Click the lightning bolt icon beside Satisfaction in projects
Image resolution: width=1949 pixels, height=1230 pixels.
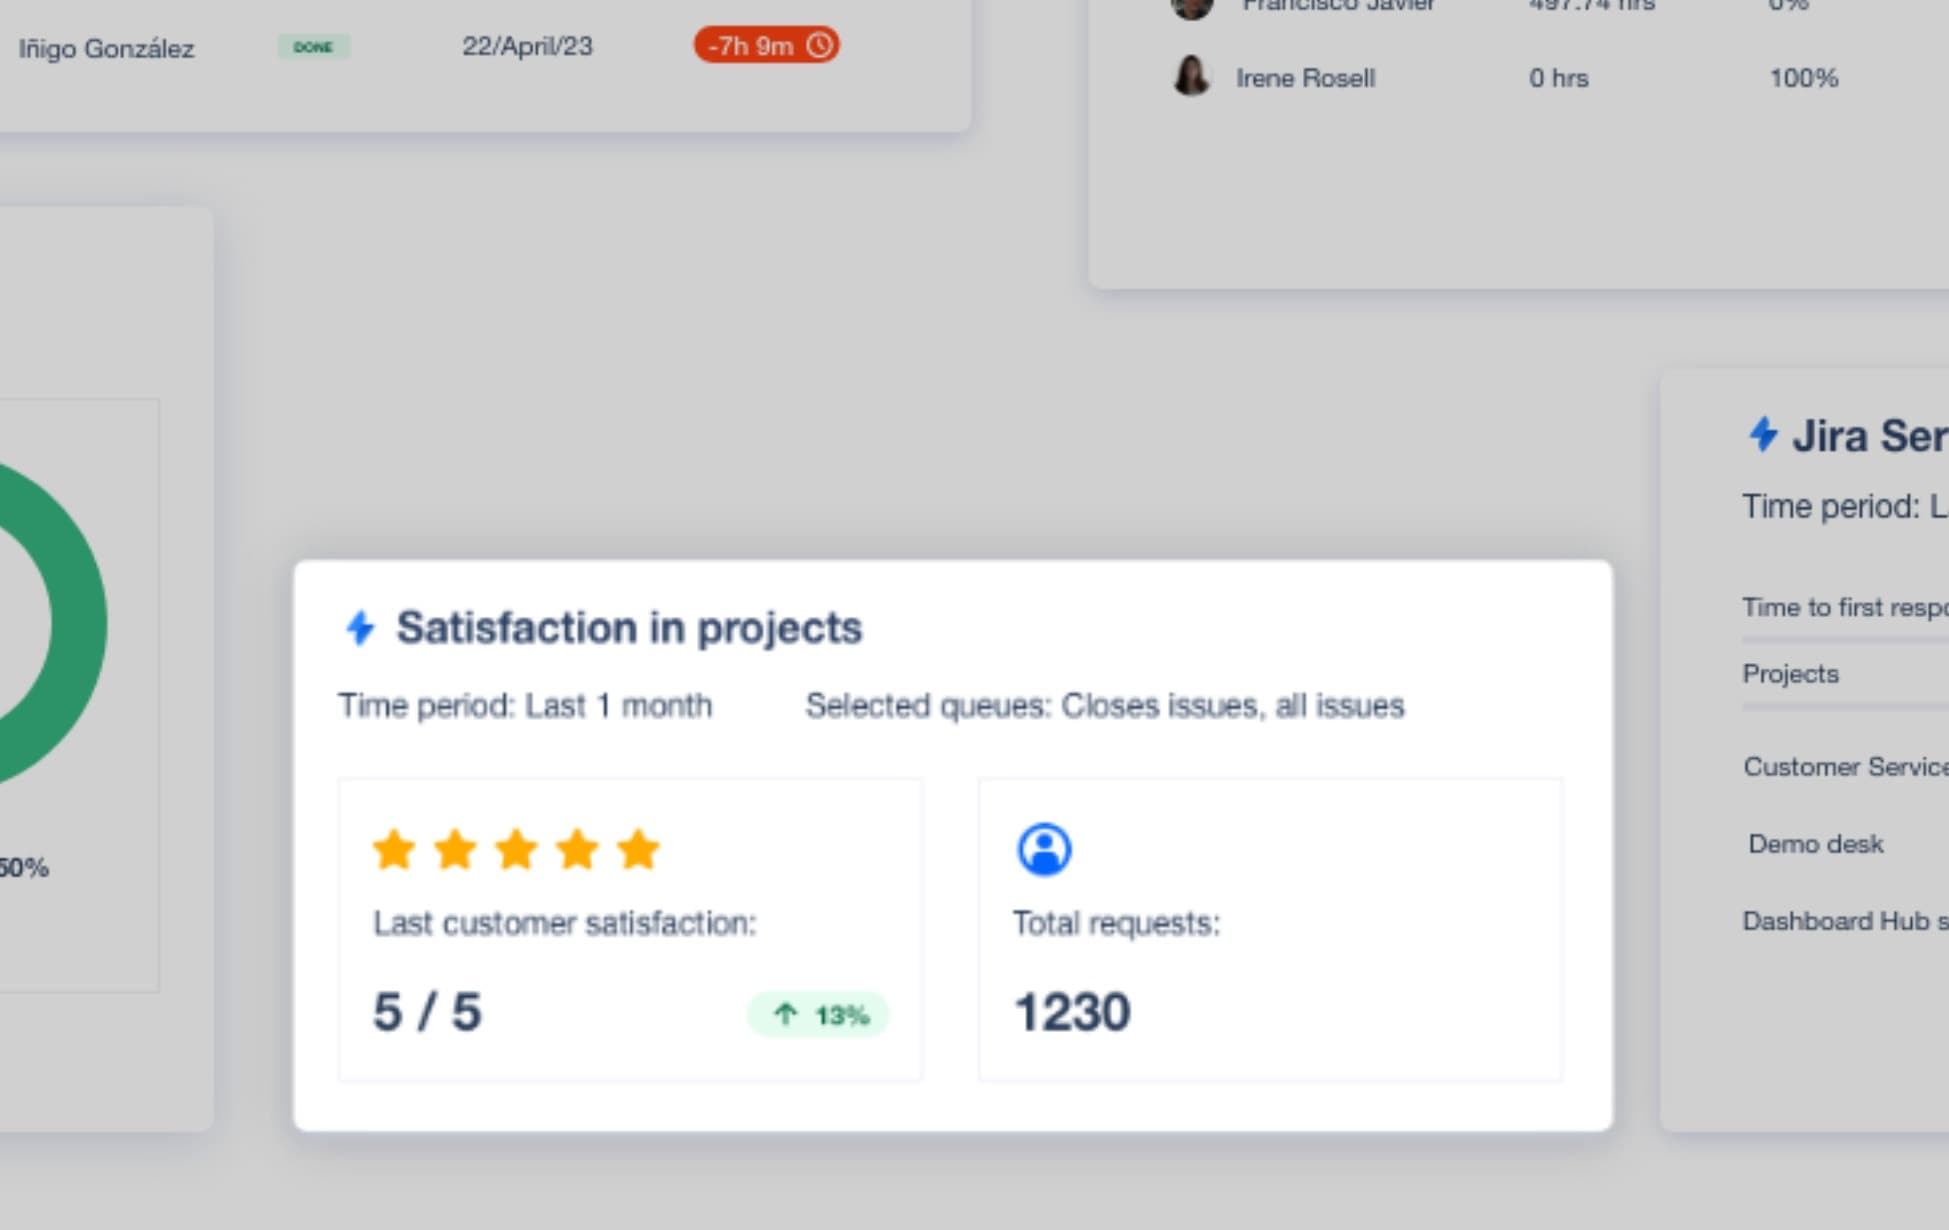[x=360, y=628]
